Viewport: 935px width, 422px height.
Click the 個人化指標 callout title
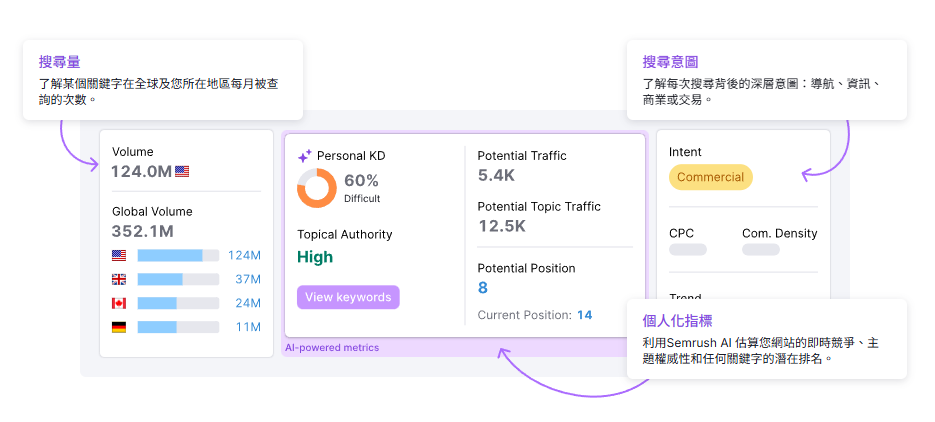tap(677, 321)
